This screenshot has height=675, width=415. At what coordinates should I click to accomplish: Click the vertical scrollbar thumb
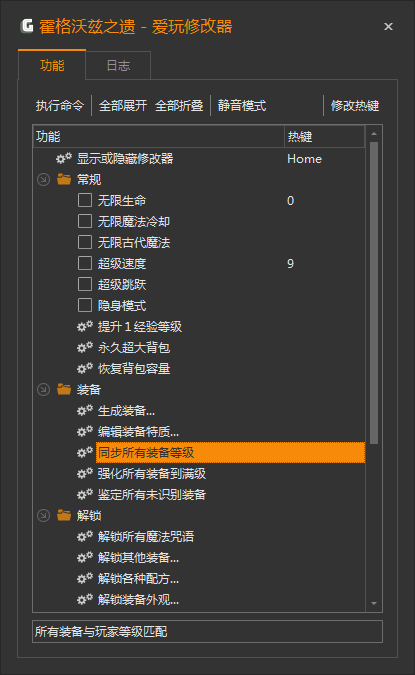pyautogui.click(x=374, y=293)
